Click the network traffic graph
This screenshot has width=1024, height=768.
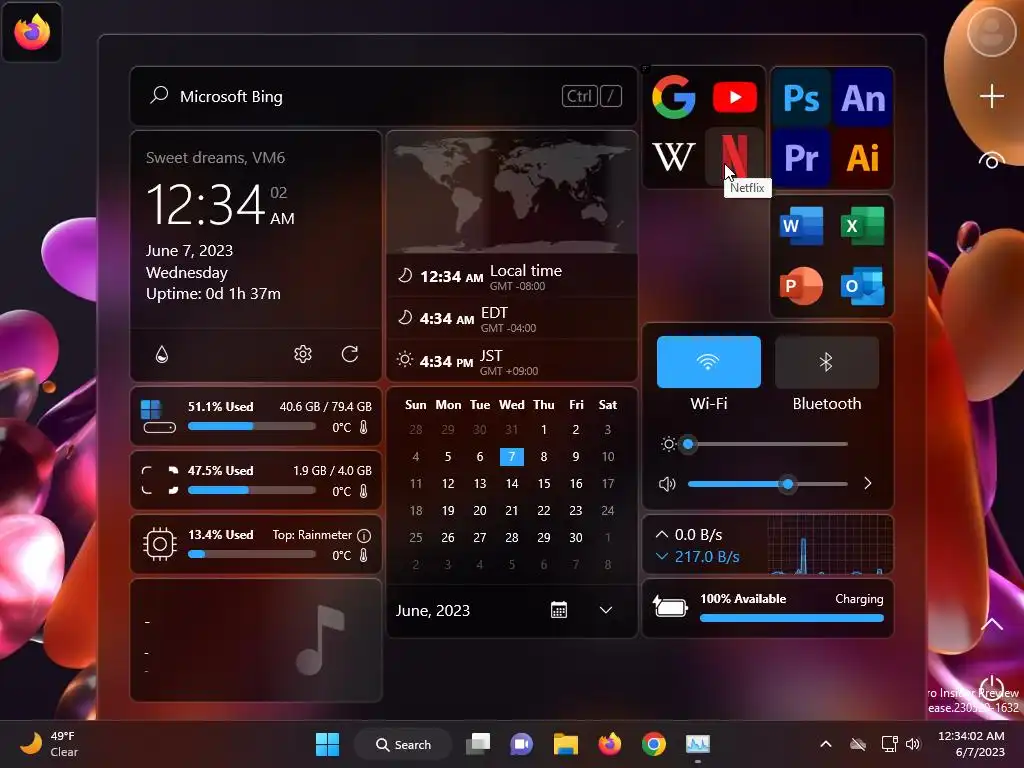pos(829,544)
